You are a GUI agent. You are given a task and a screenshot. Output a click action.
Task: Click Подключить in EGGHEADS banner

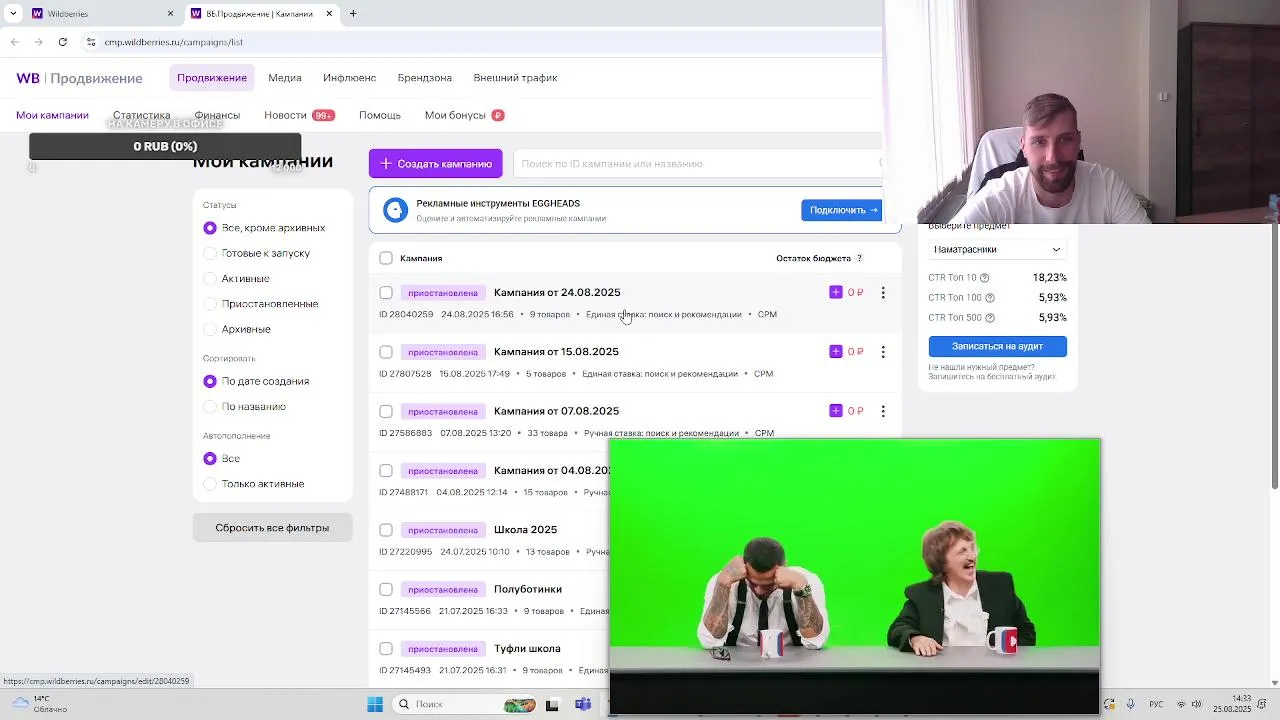coord(841,210)
